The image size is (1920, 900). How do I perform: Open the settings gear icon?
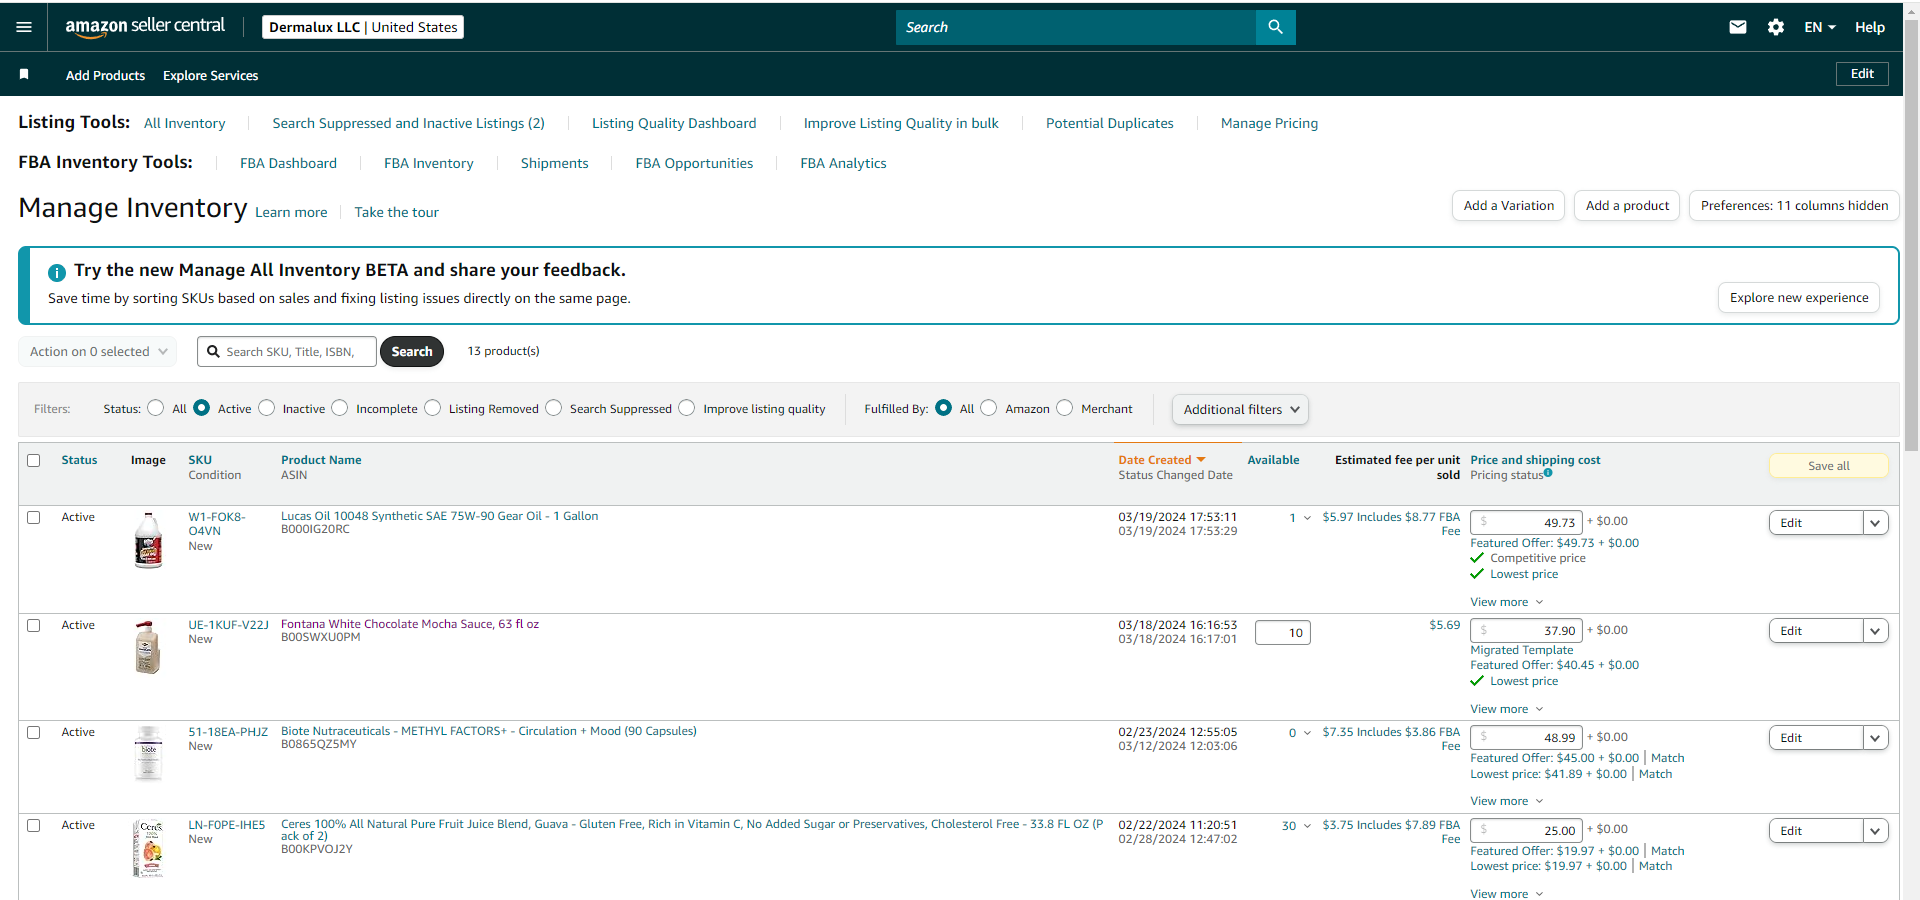(1776, 27)
